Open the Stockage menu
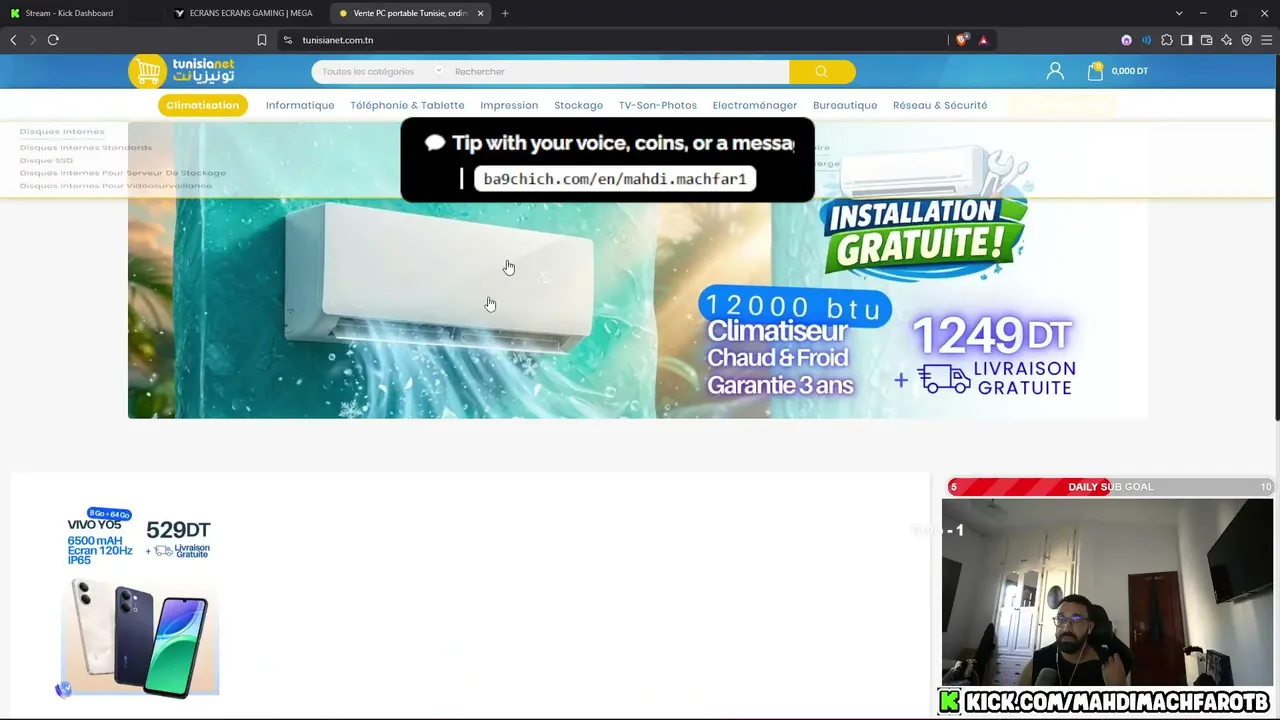 tap(578, 105)
